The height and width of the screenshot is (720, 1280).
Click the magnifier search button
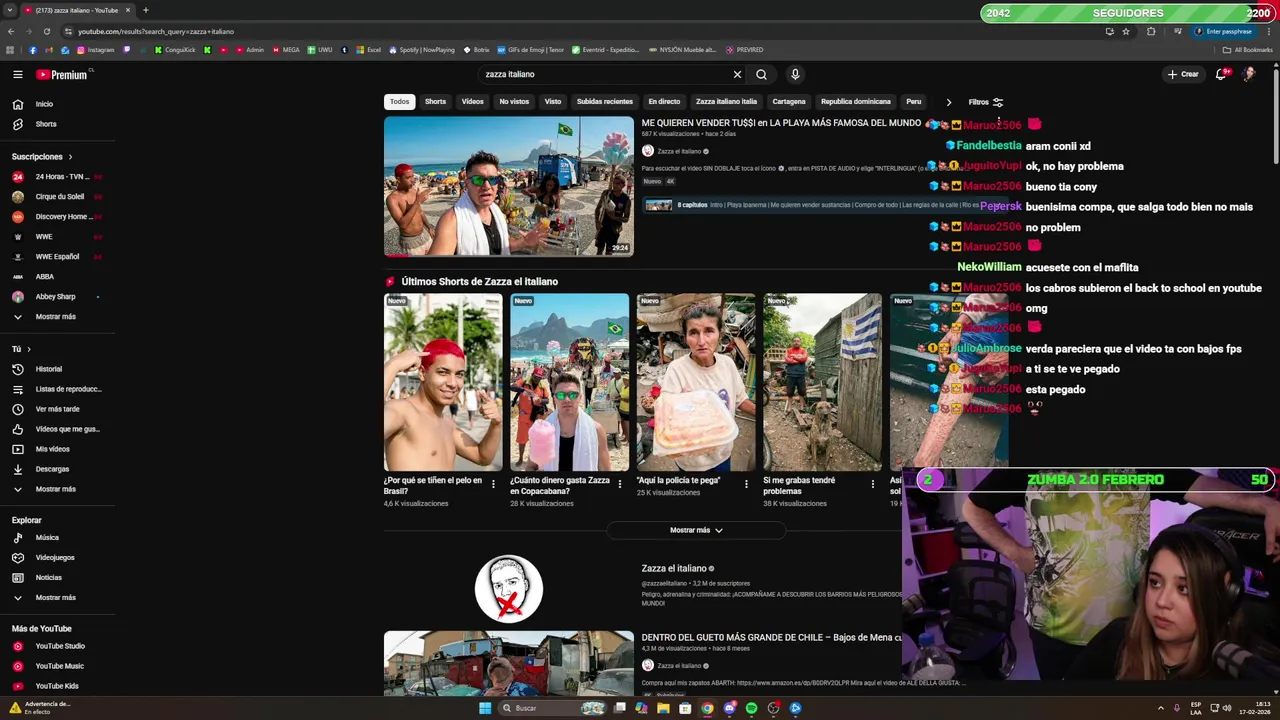(x=761, y=74)
